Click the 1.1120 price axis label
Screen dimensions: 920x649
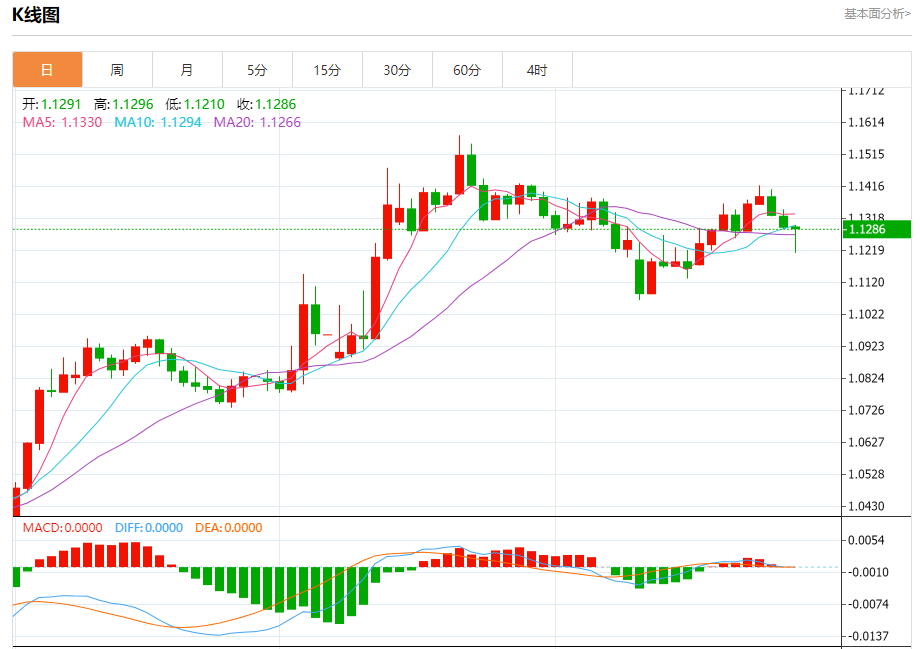click(x=866, y=282)
